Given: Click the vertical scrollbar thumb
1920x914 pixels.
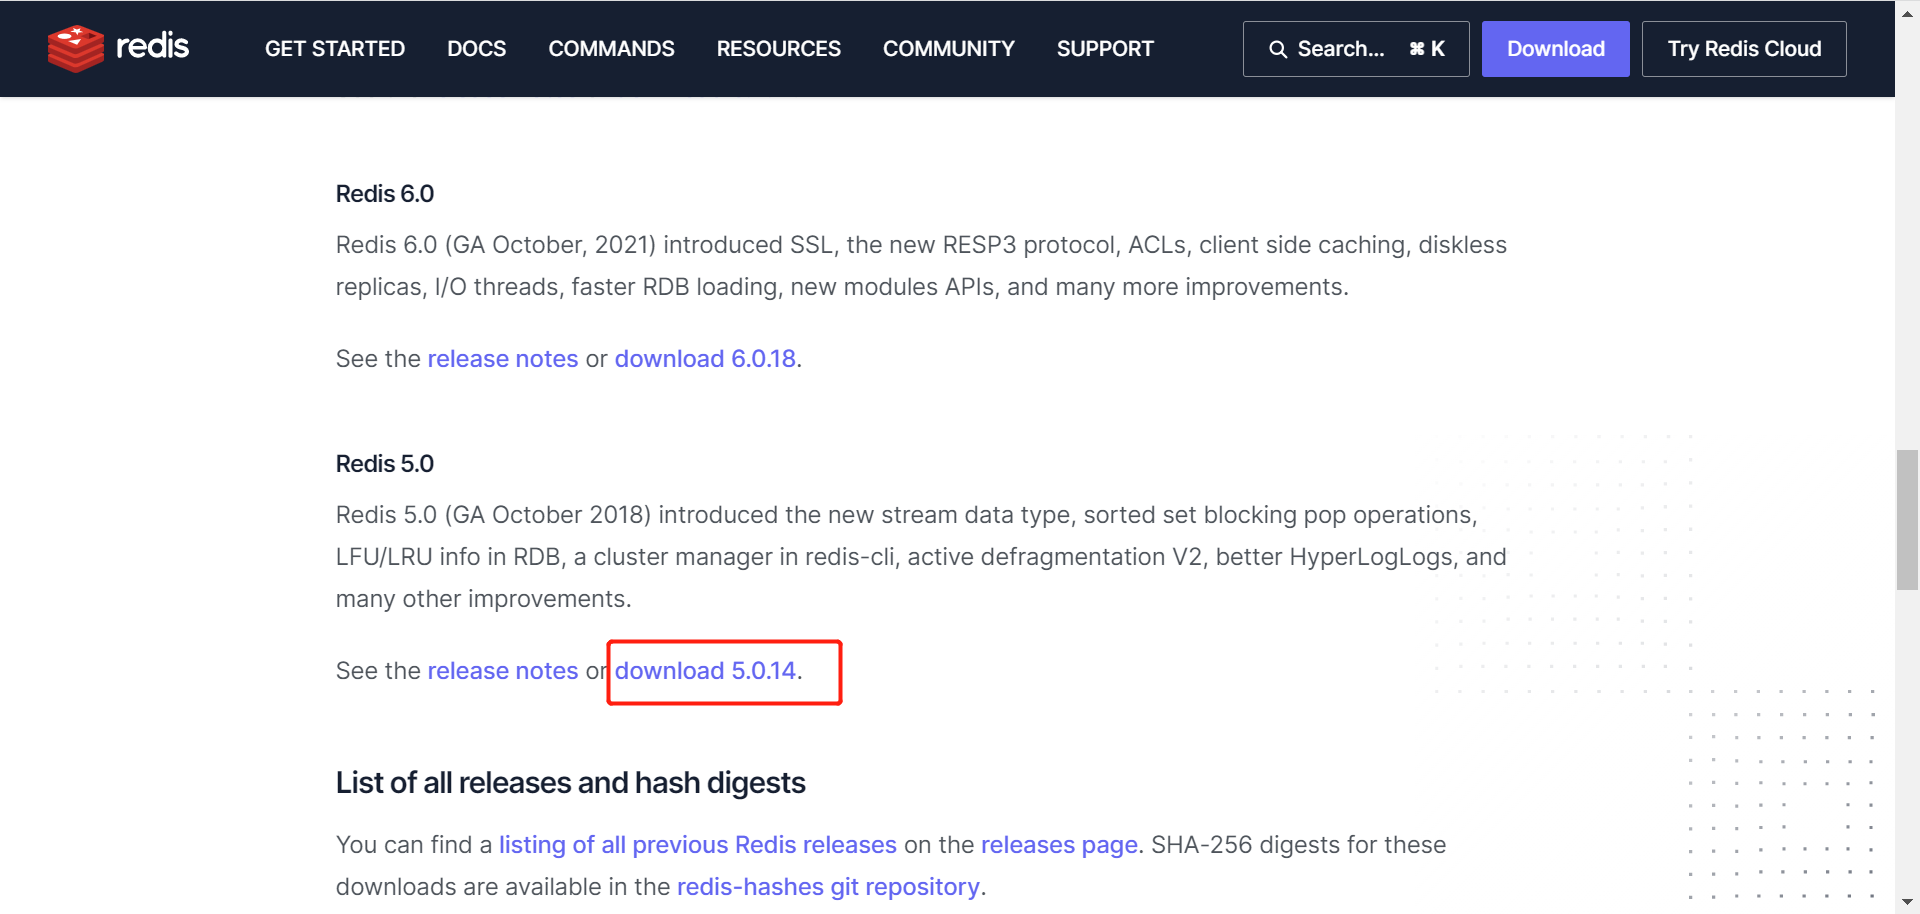Looking at the screenshot, I should pos(1907,520).
